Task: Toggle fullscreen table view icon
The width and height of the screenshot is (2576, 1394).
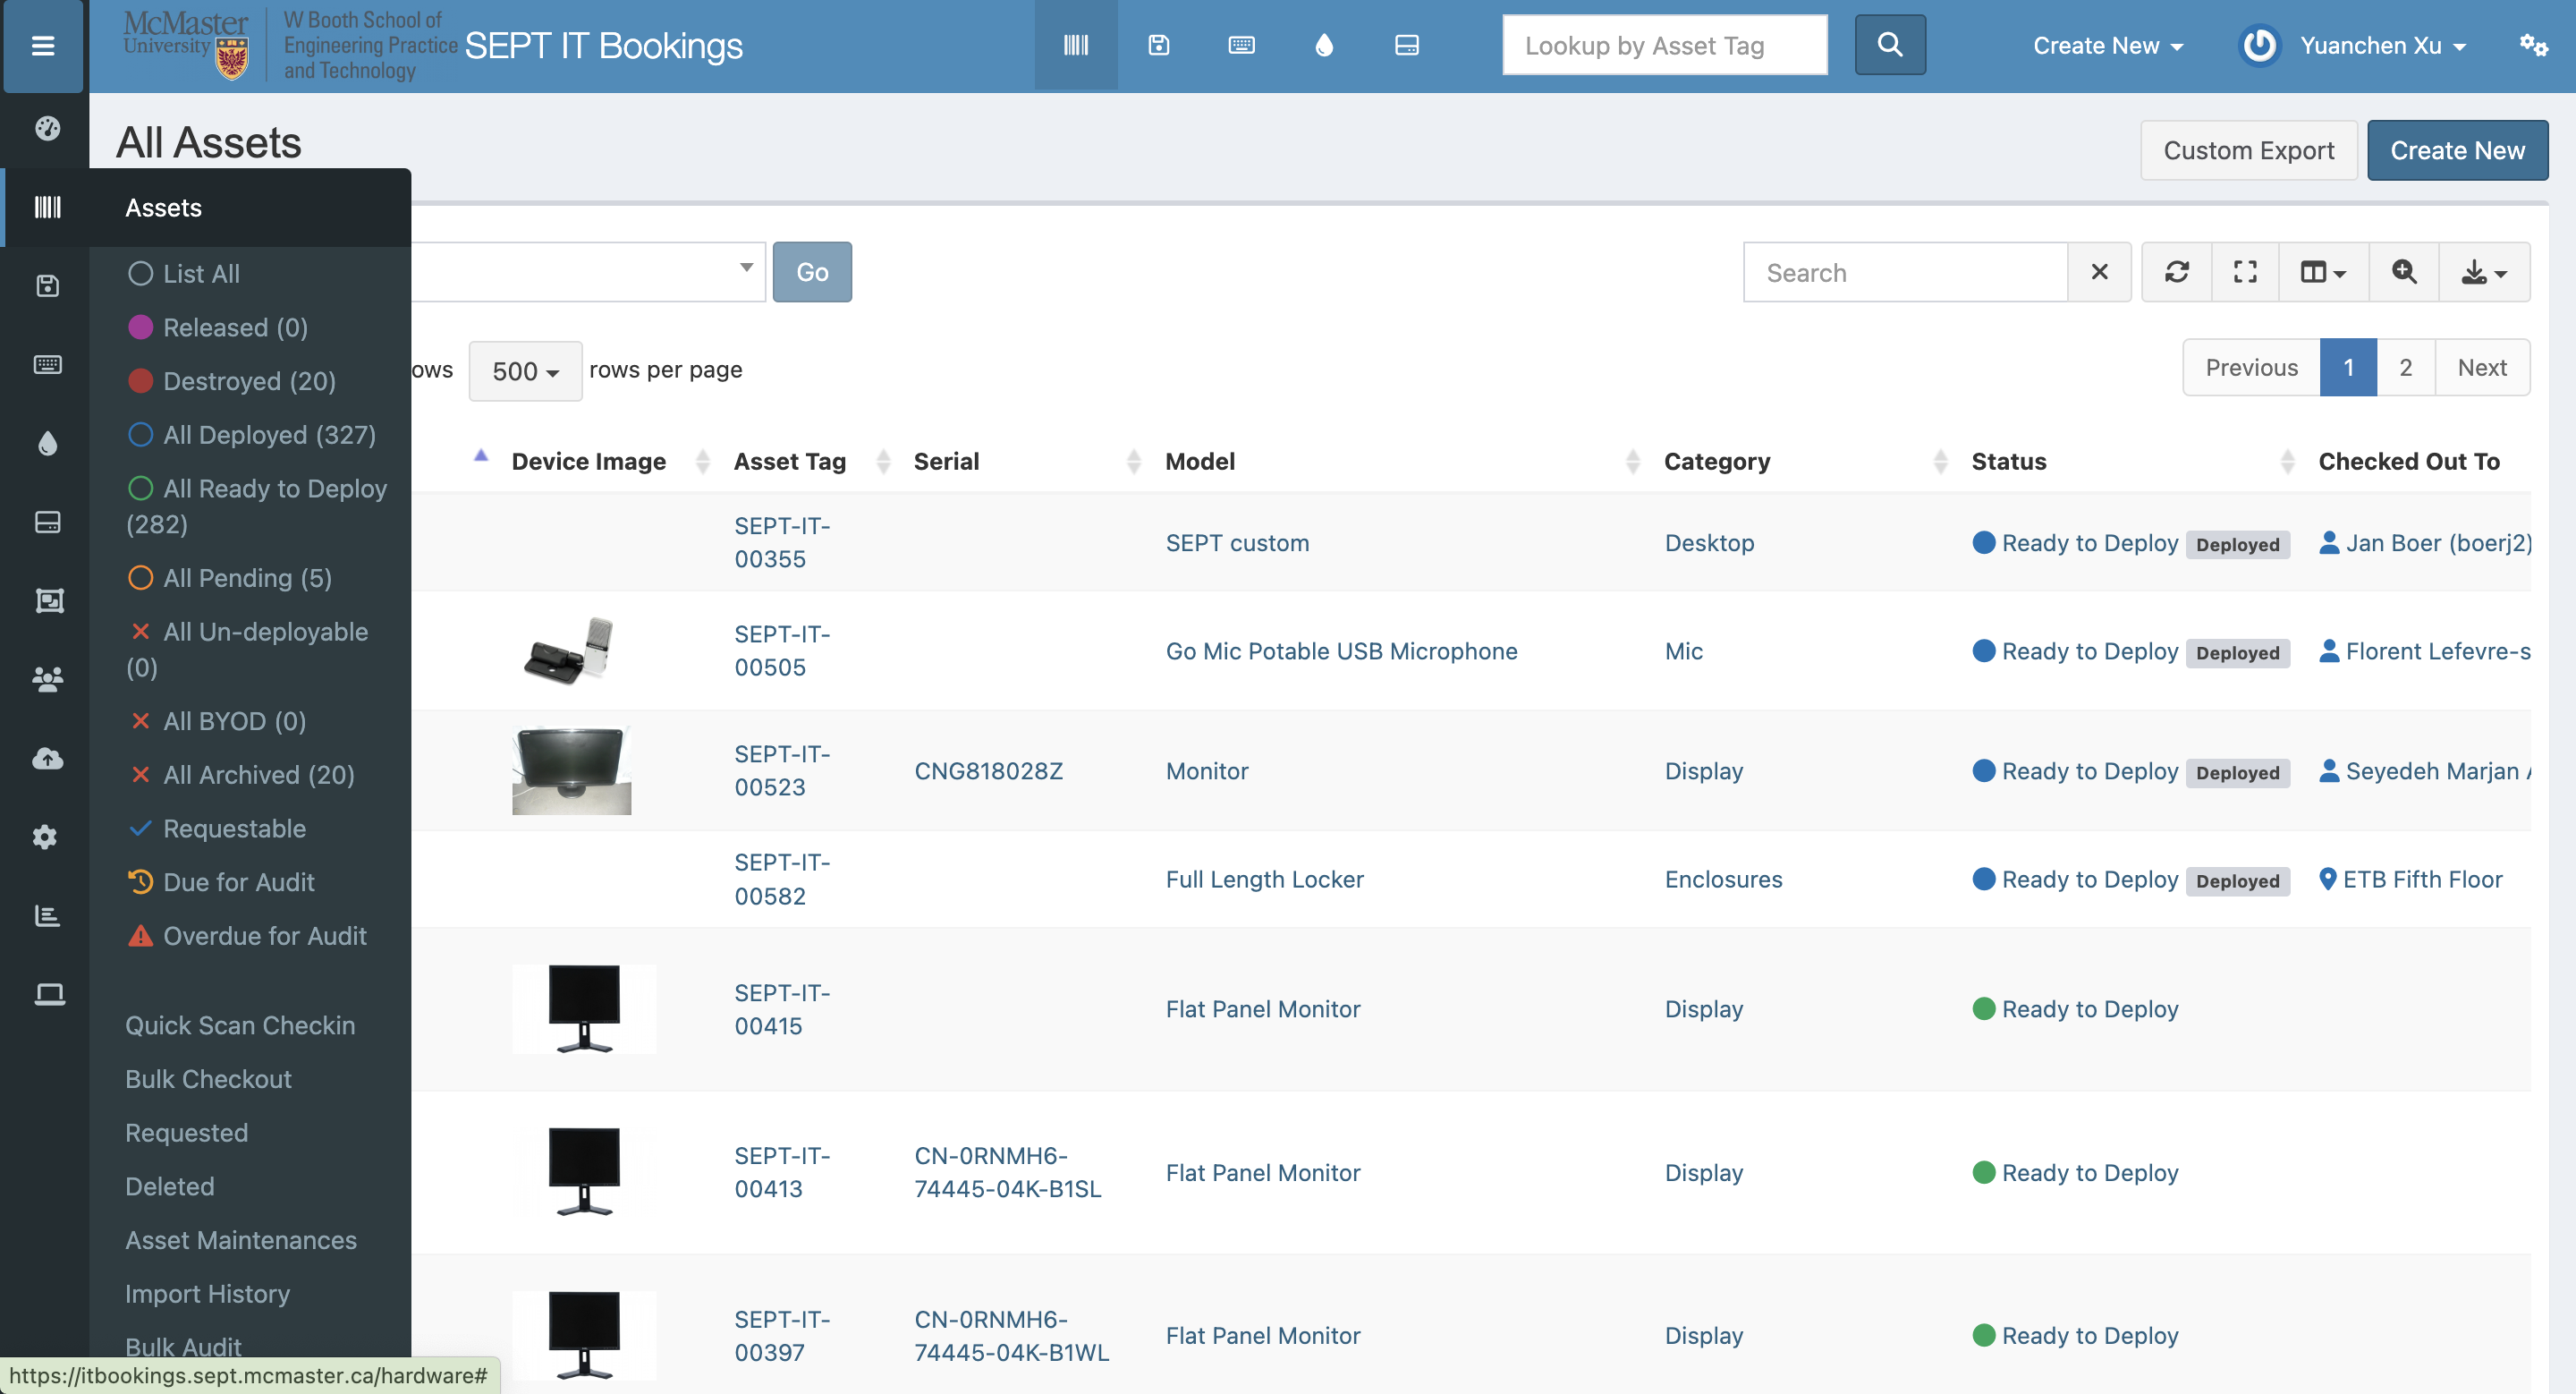Action: pyautogui.click(x=2245, y=272)
